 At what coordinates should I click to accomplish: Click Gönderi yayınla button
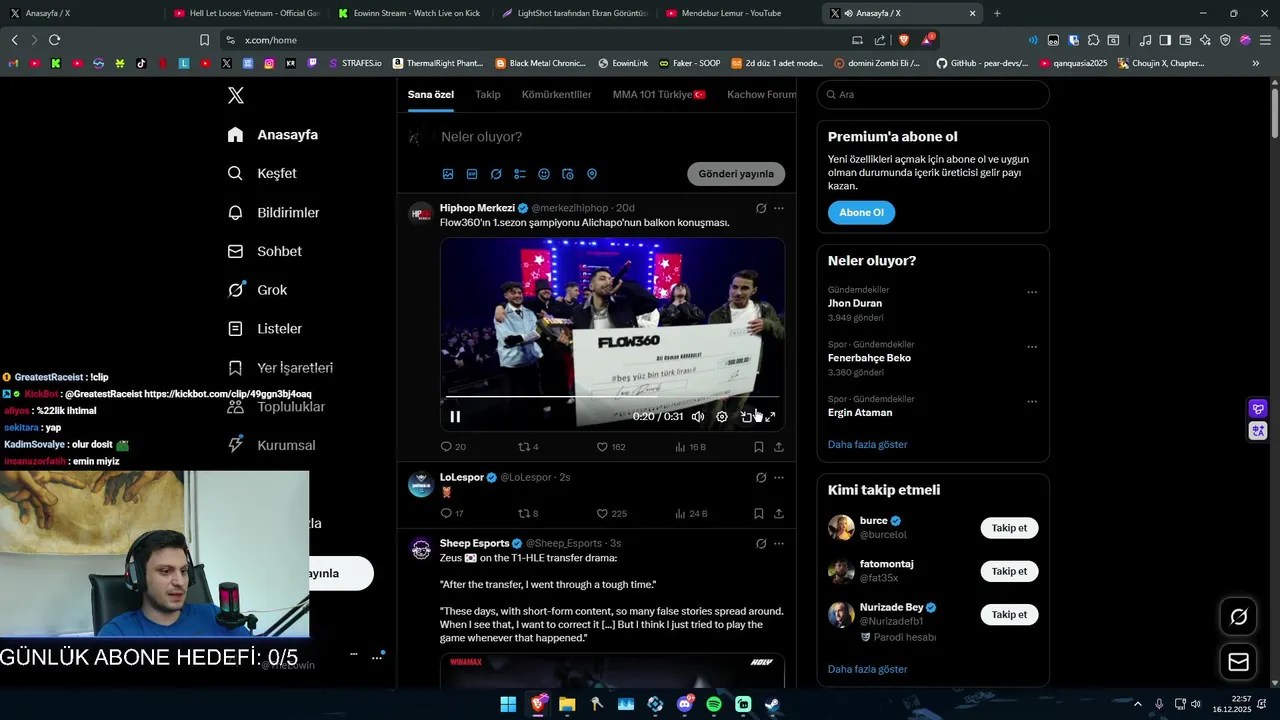(736, 174)
